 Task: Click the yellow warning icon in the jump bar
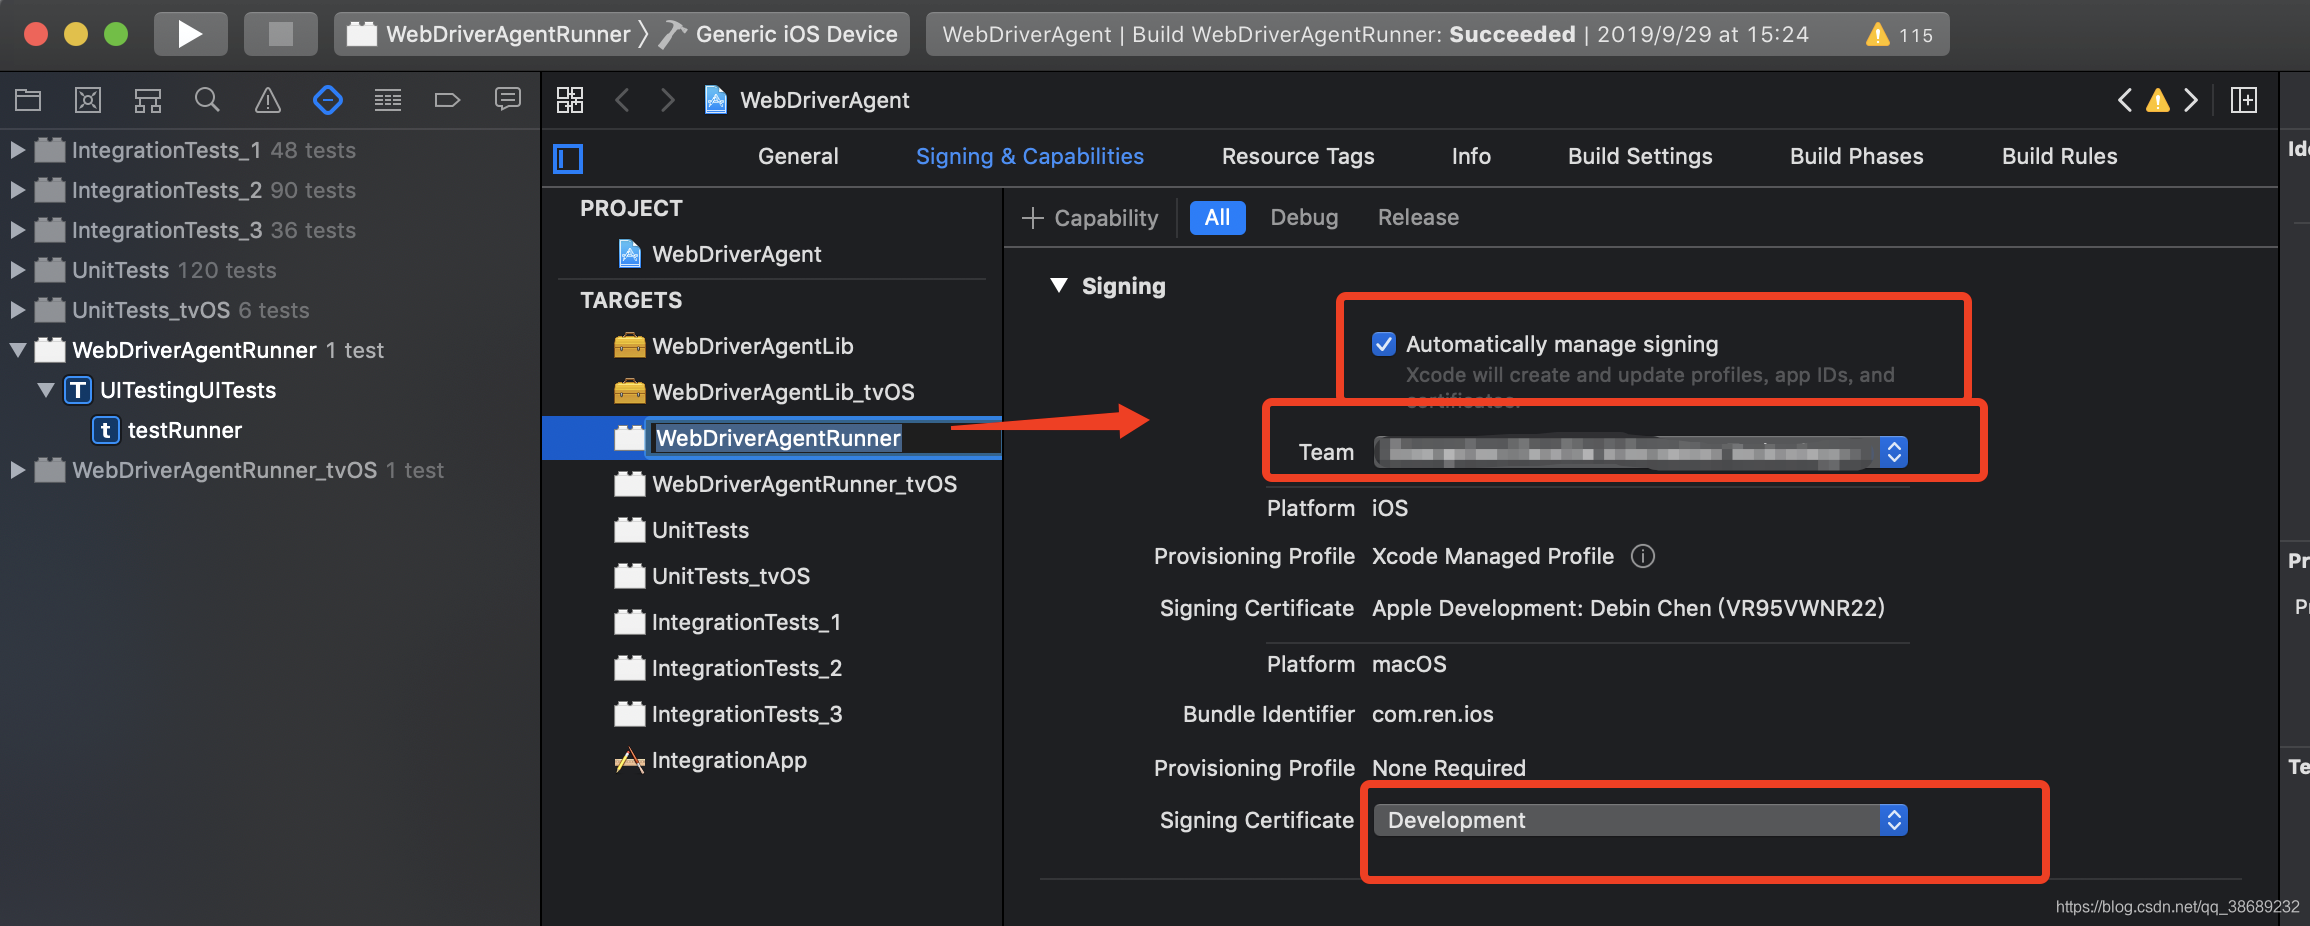tap(2158, 100)
